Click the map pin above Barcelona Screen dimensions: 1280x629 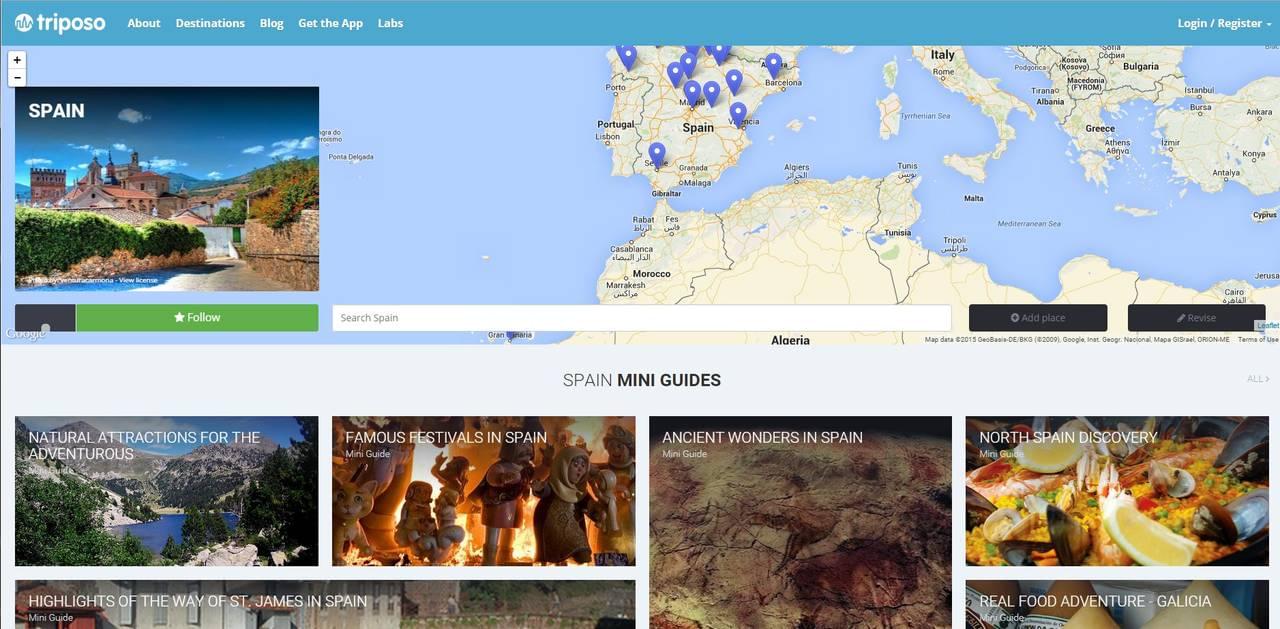773,65
